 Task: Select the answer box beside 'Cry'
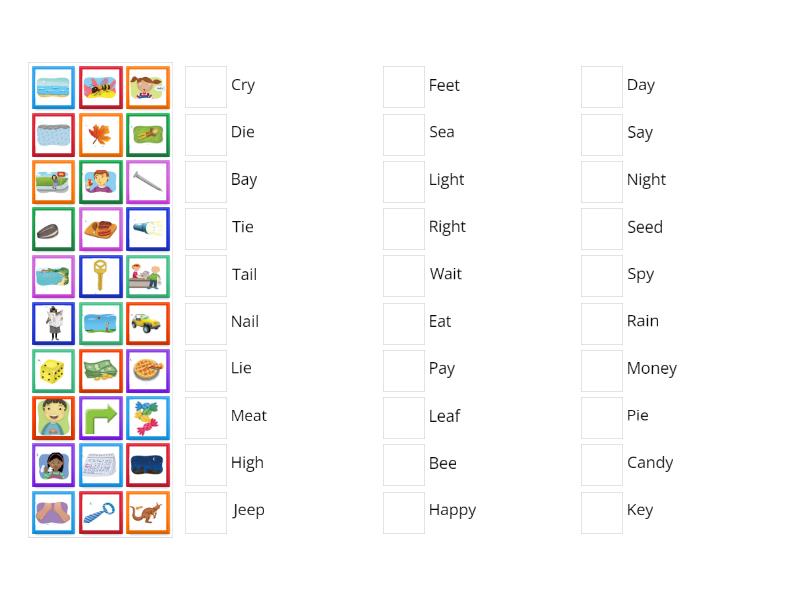(205, 87)
